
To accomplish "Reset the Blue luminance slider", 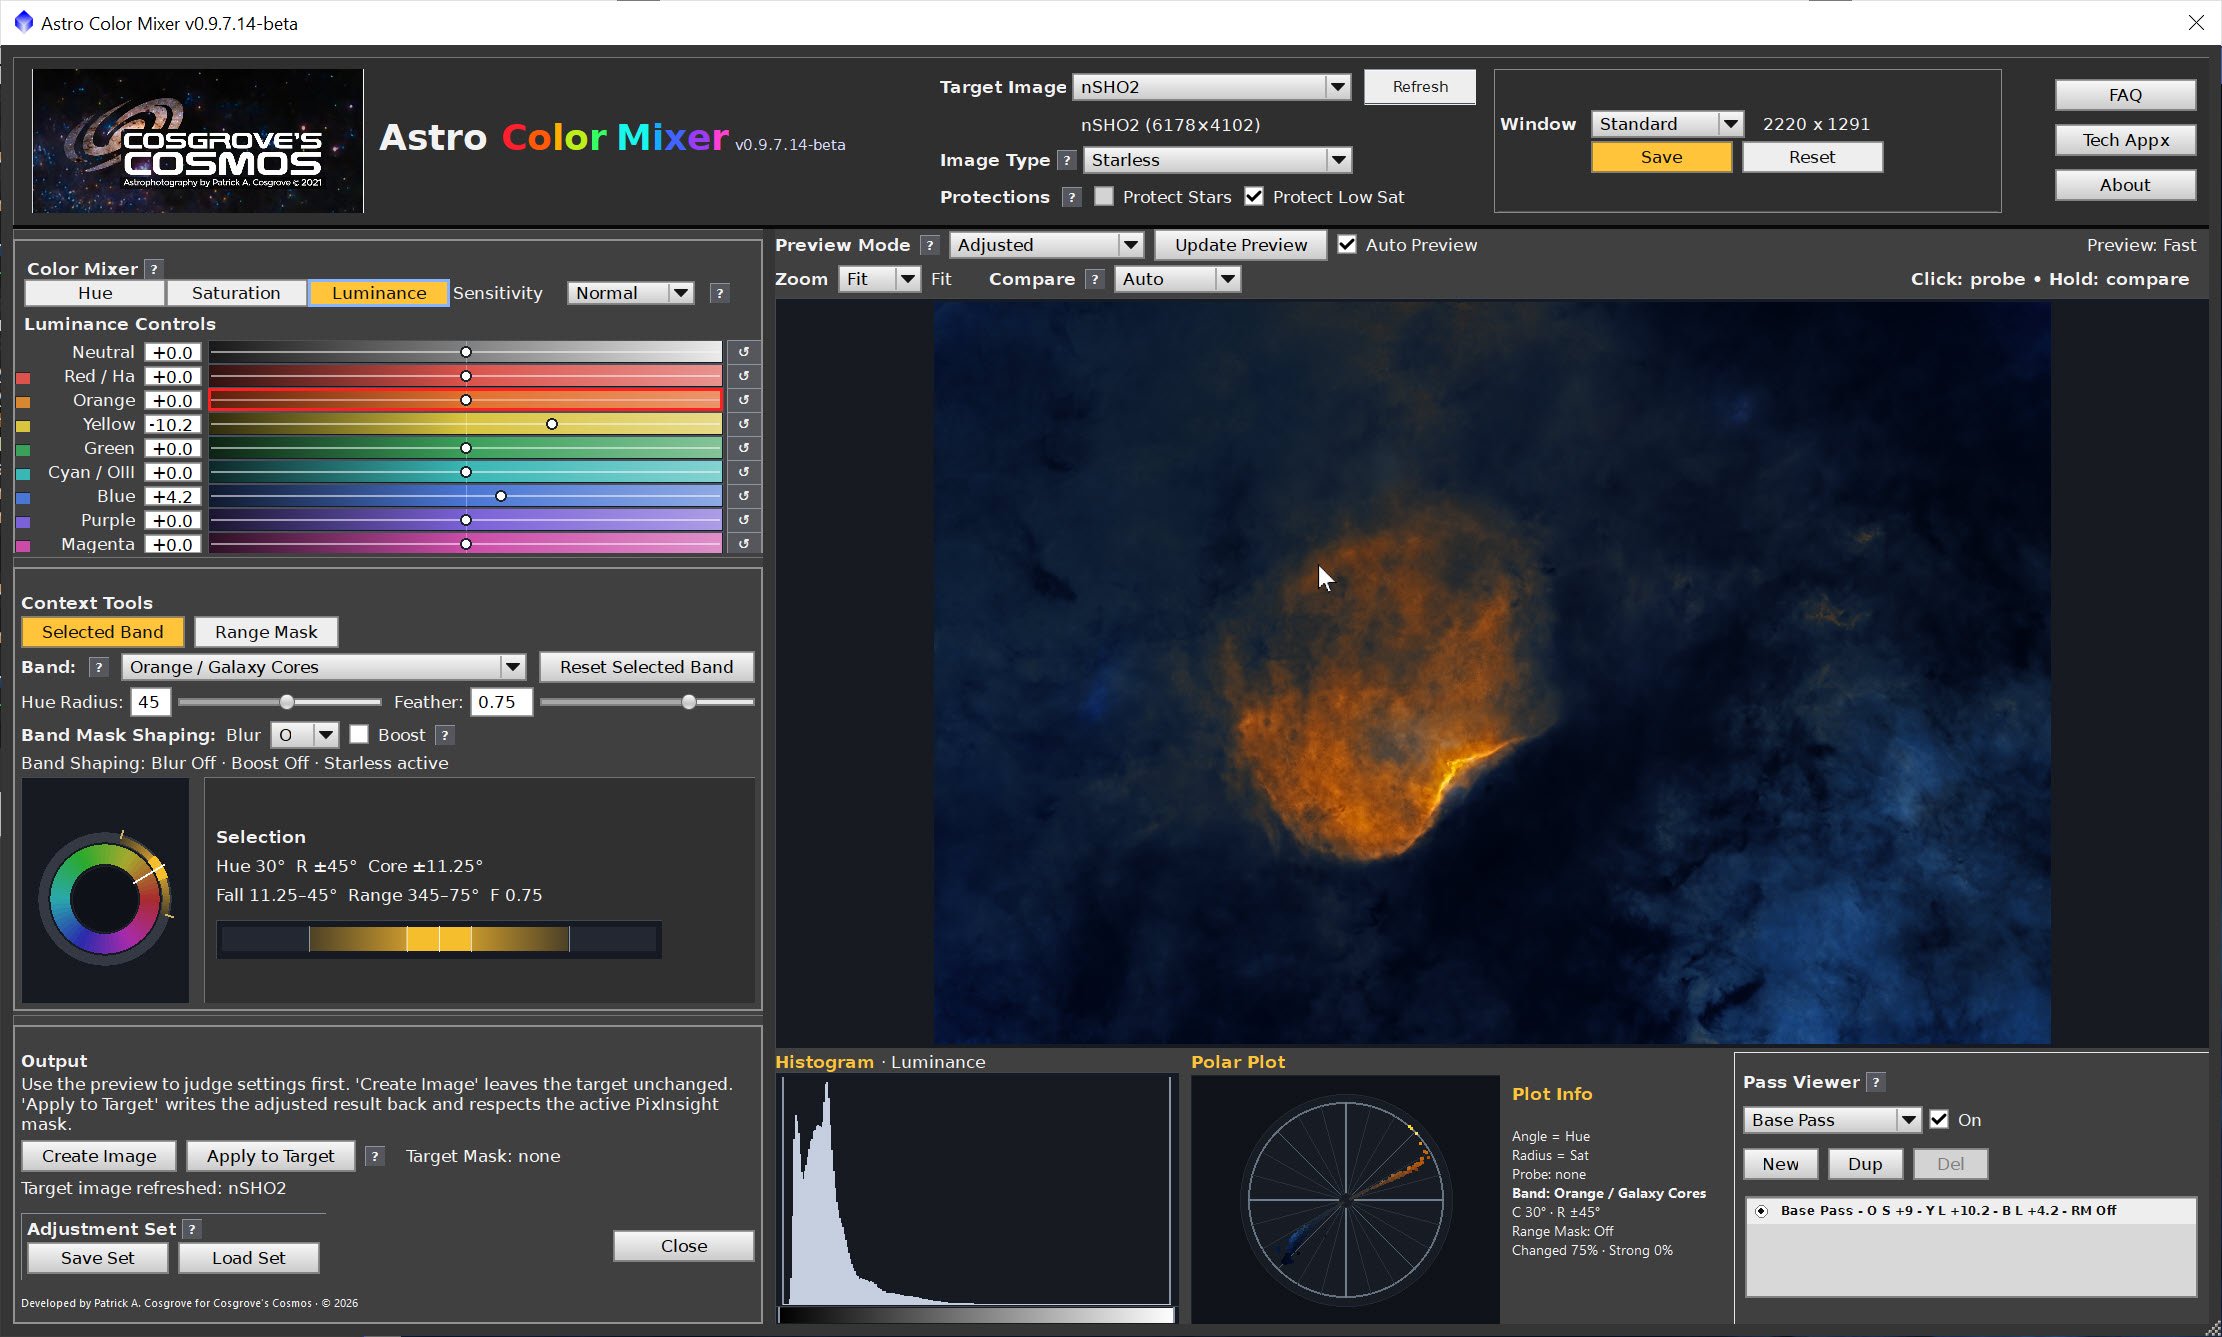I will pos(743,496).
